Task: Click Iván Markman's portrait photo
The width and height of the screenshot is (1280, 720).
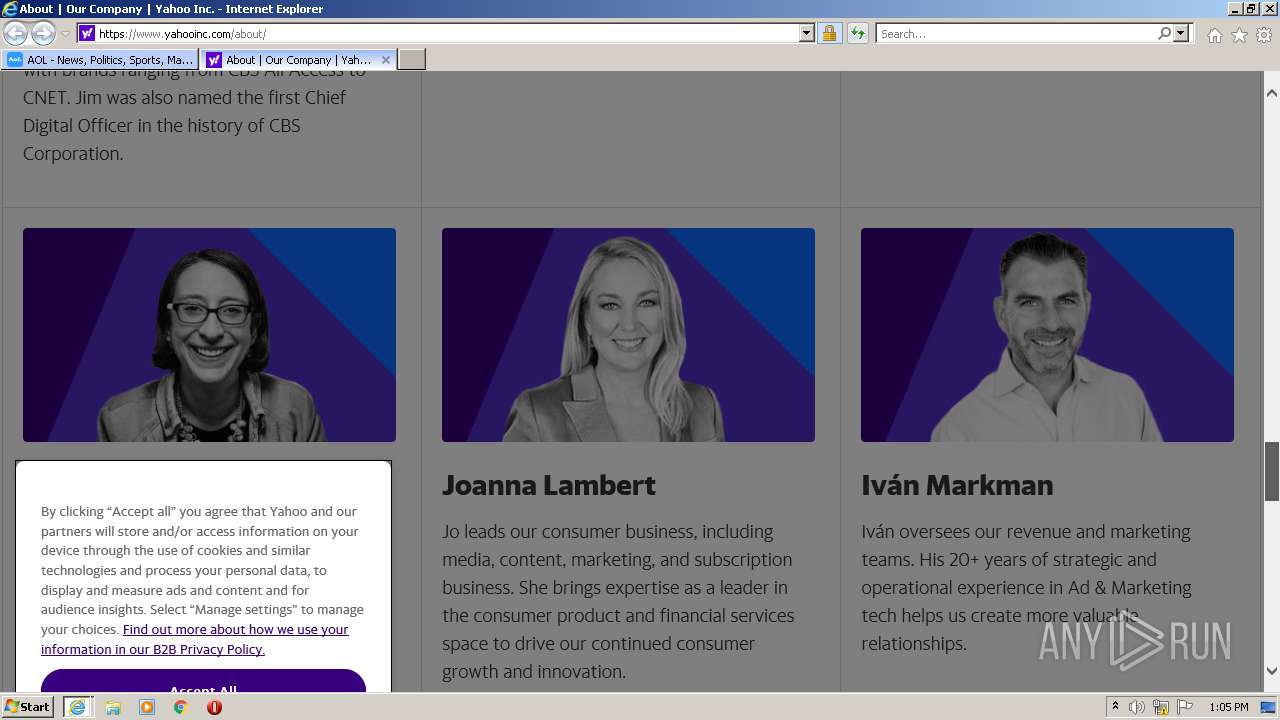Action: [1047, 335]
